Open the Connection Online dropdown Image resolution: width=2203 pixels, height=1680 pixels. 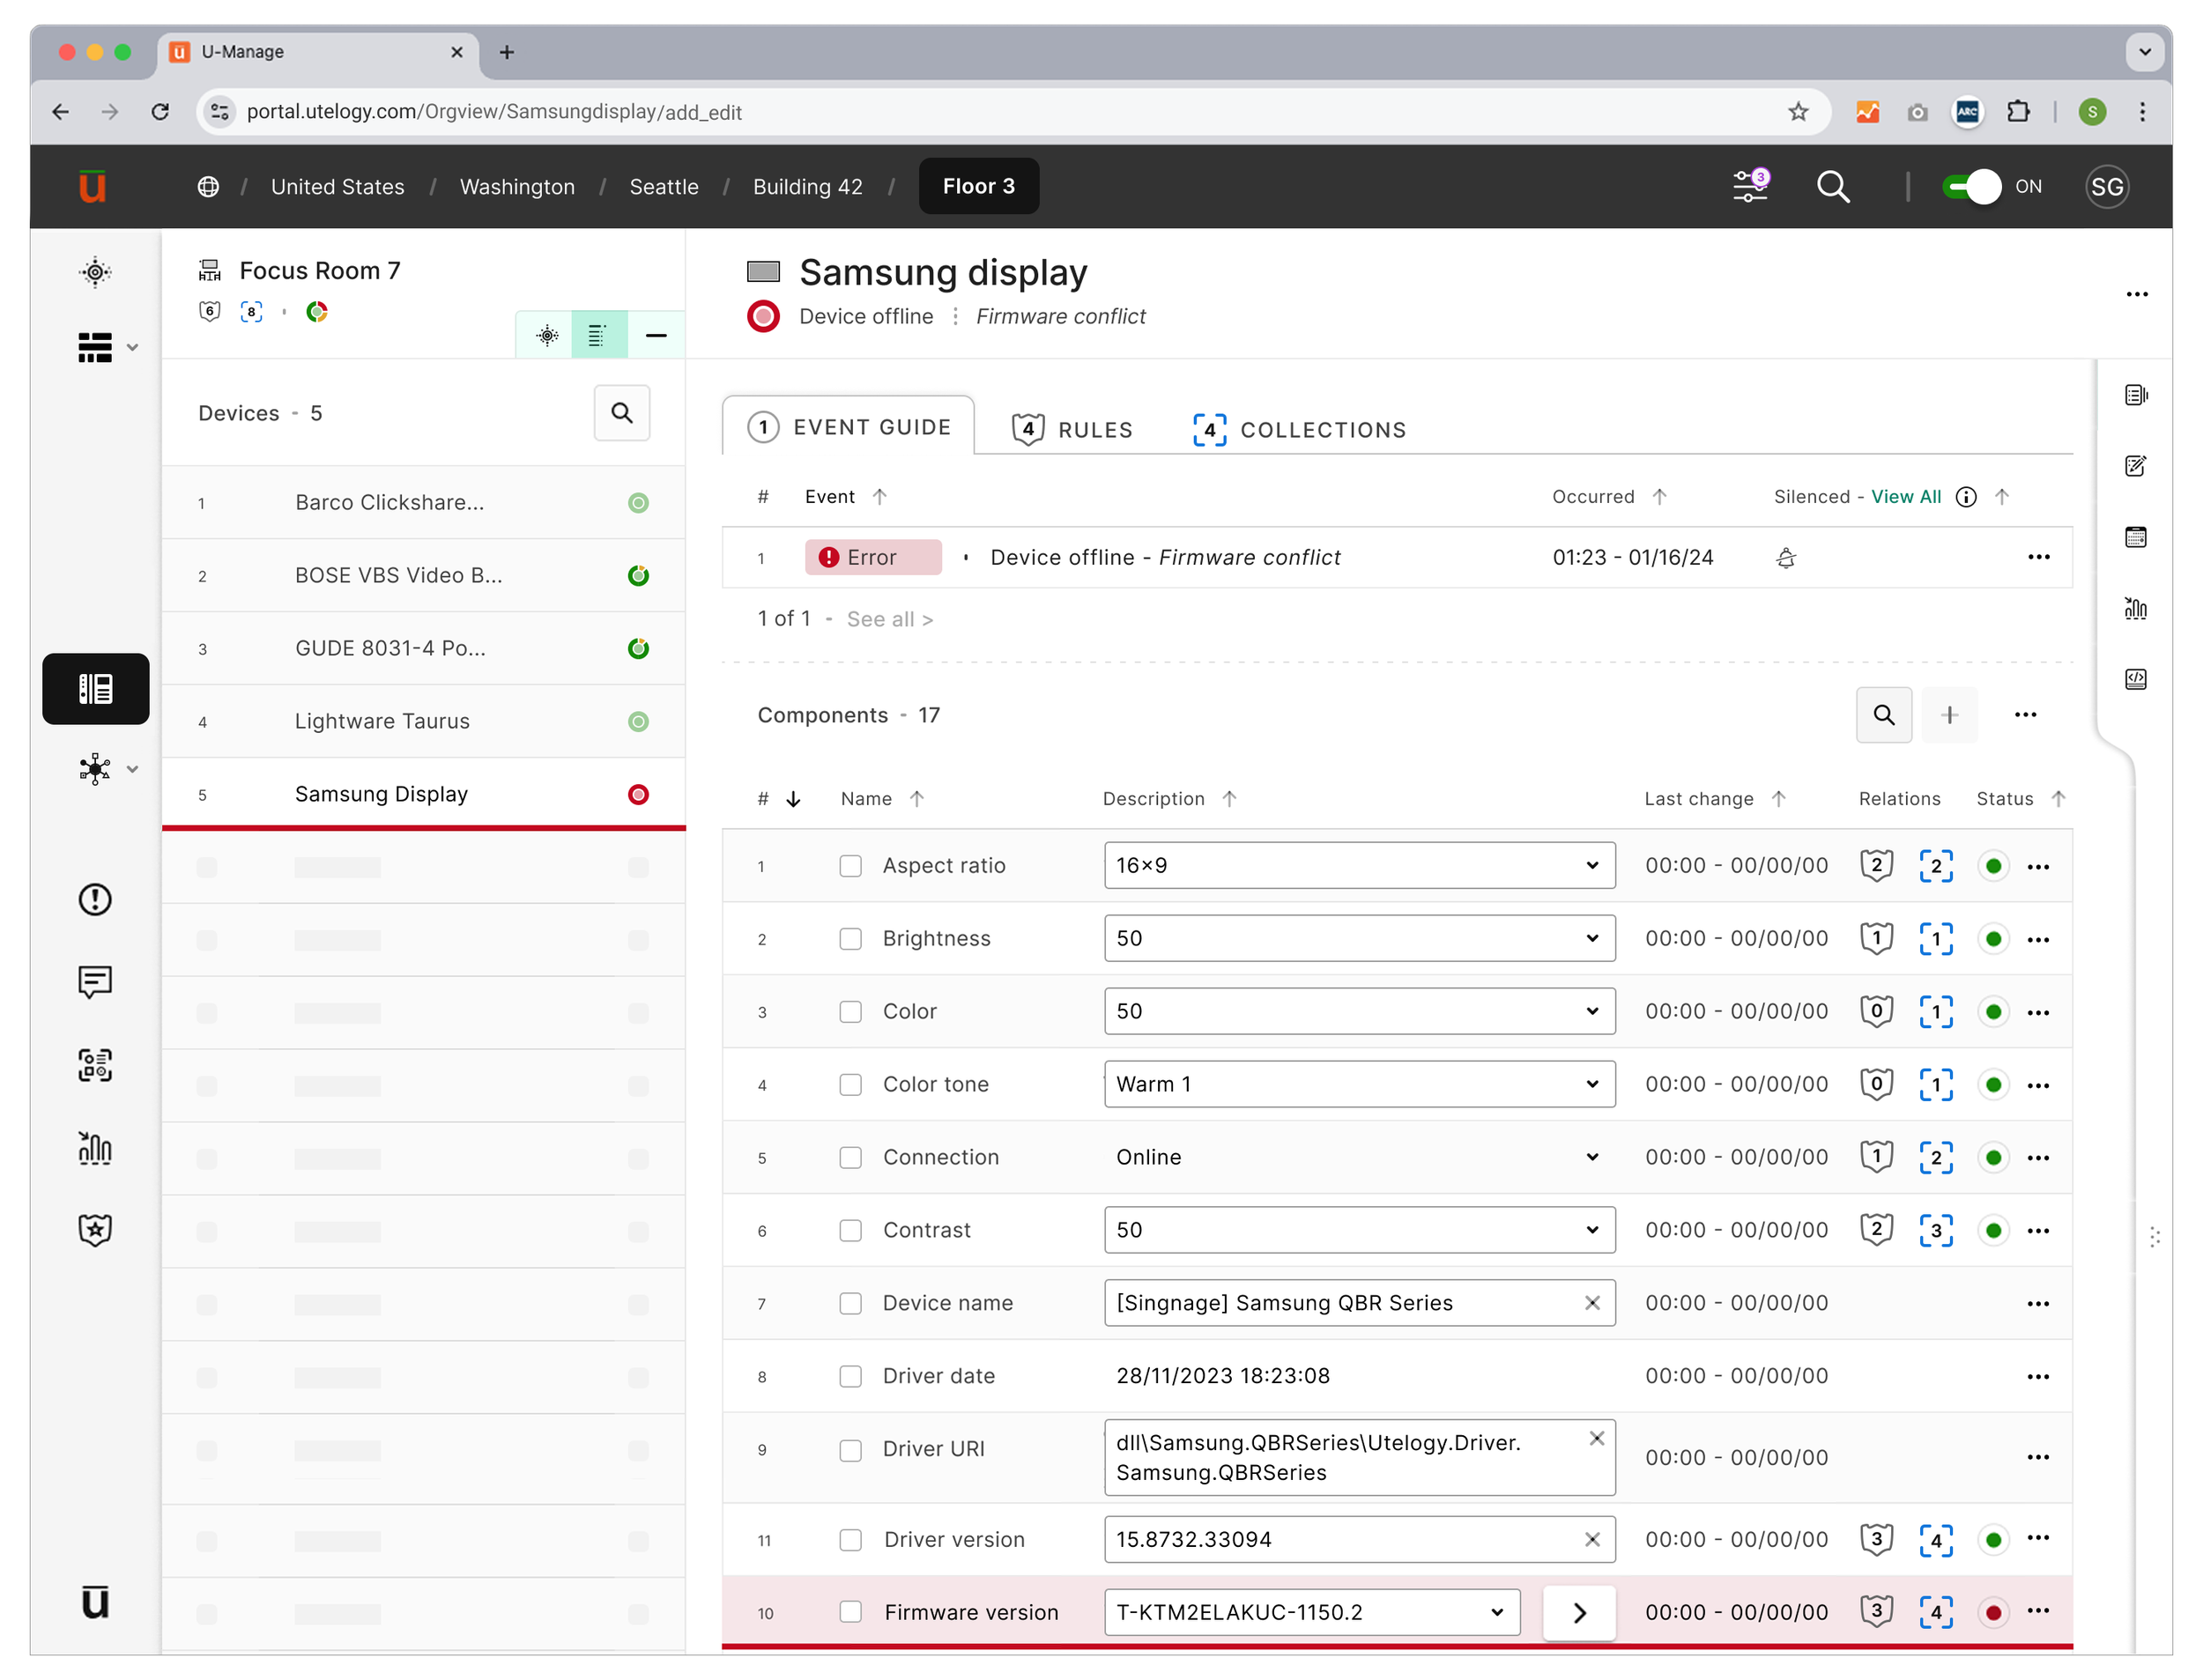(1358, 1157)
